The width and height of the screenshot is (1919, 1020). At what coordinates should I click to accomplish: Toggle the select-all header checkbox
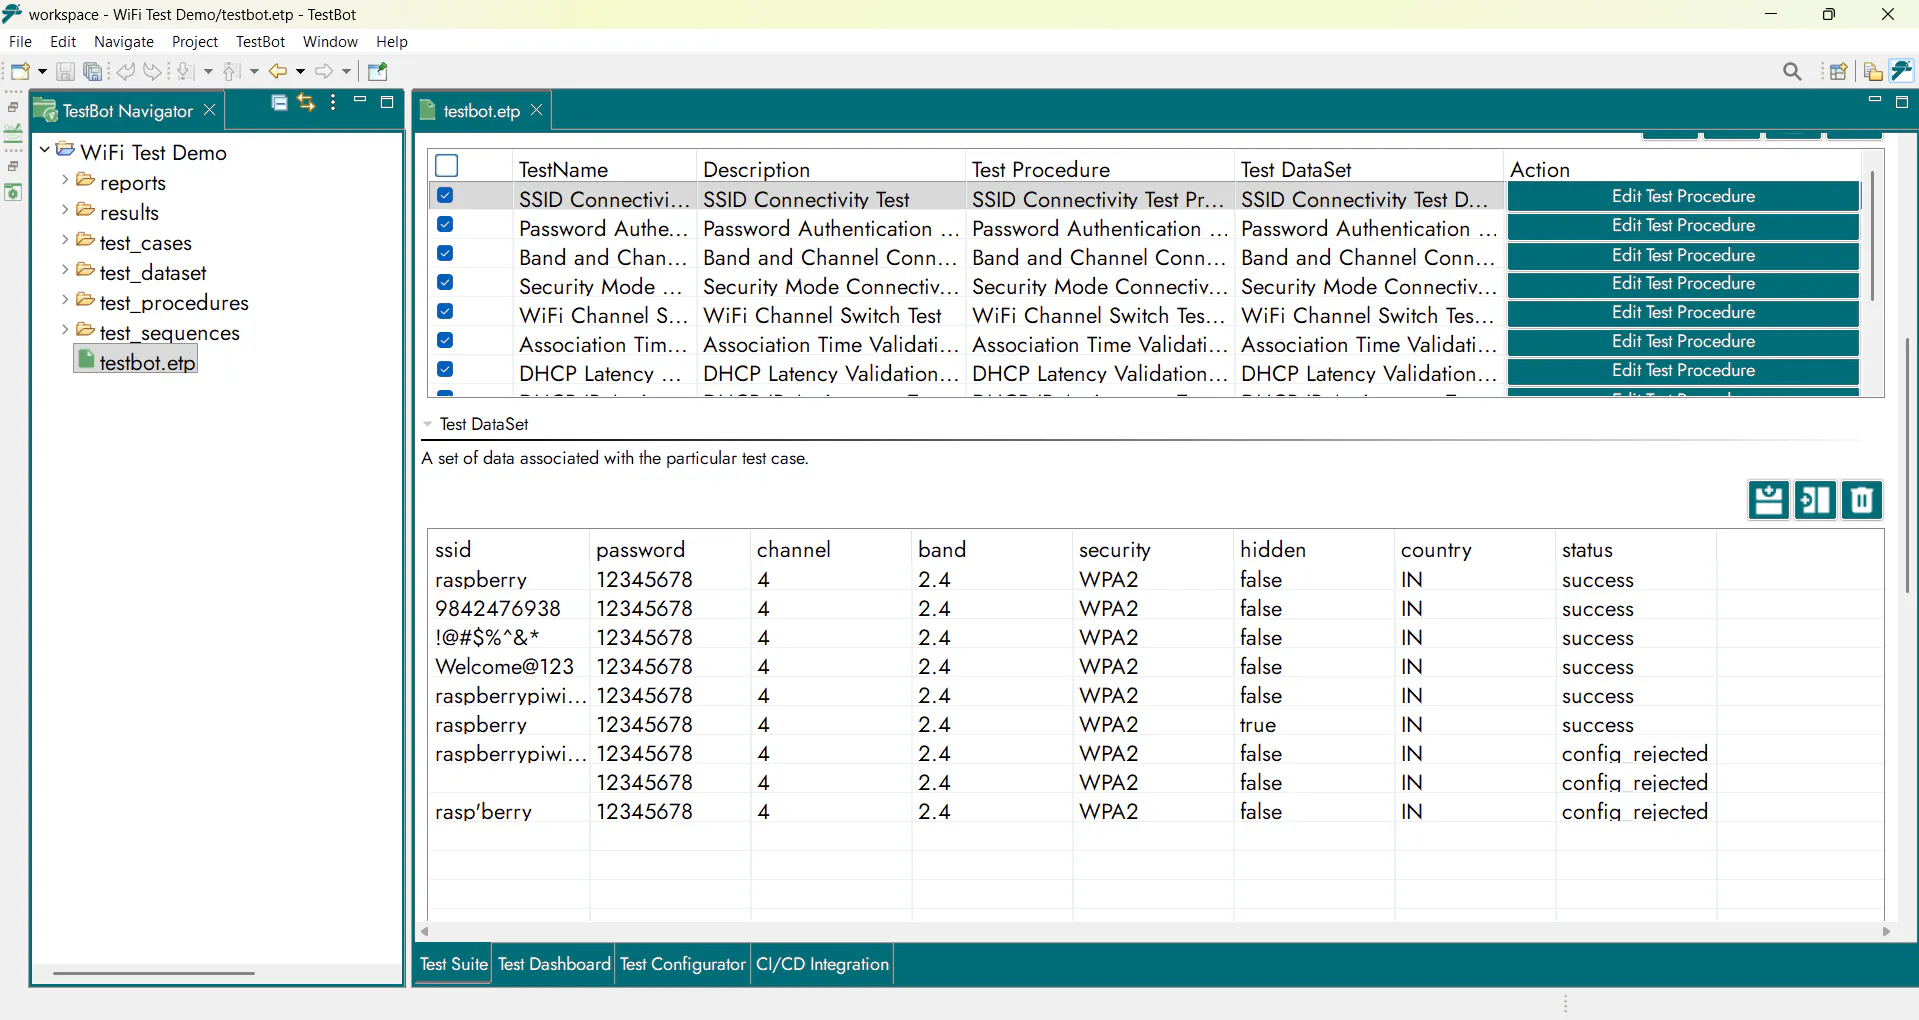447,165
